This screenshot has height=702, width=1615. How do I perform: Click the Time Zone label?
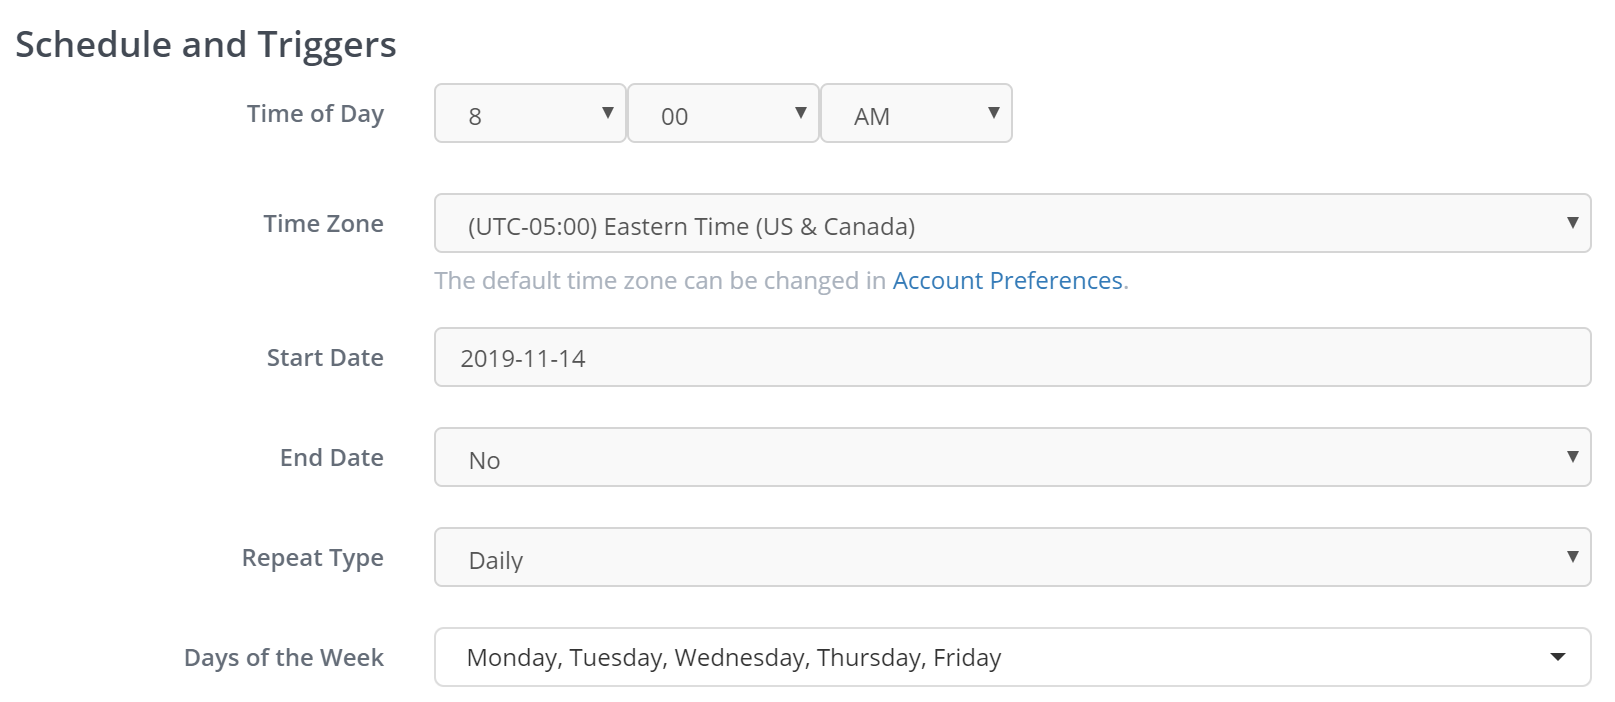[x=323, y=224]
